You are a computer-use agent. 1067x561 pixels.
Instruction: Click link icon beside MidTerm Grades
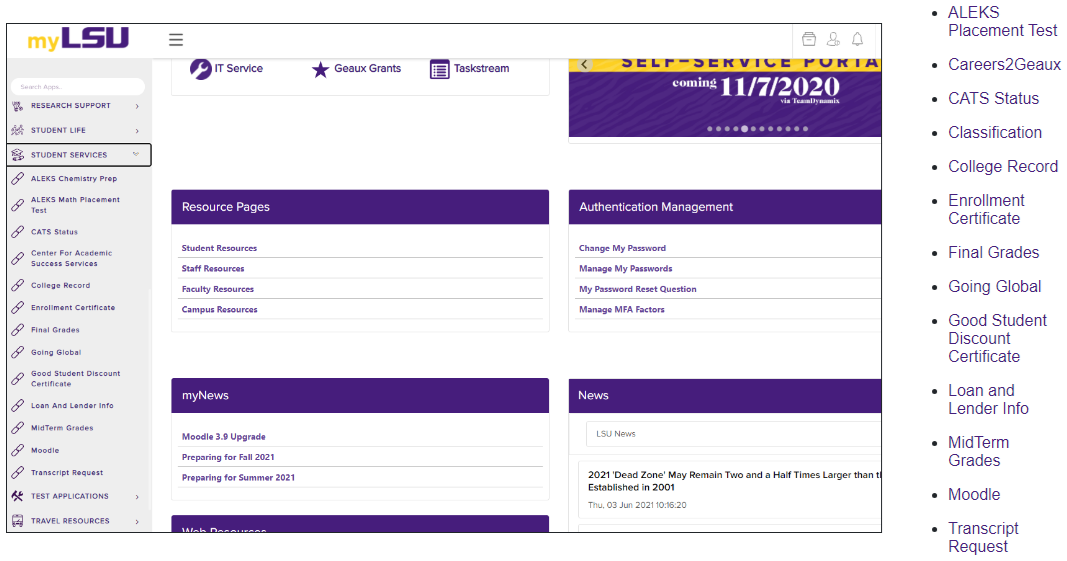point(18,428)
